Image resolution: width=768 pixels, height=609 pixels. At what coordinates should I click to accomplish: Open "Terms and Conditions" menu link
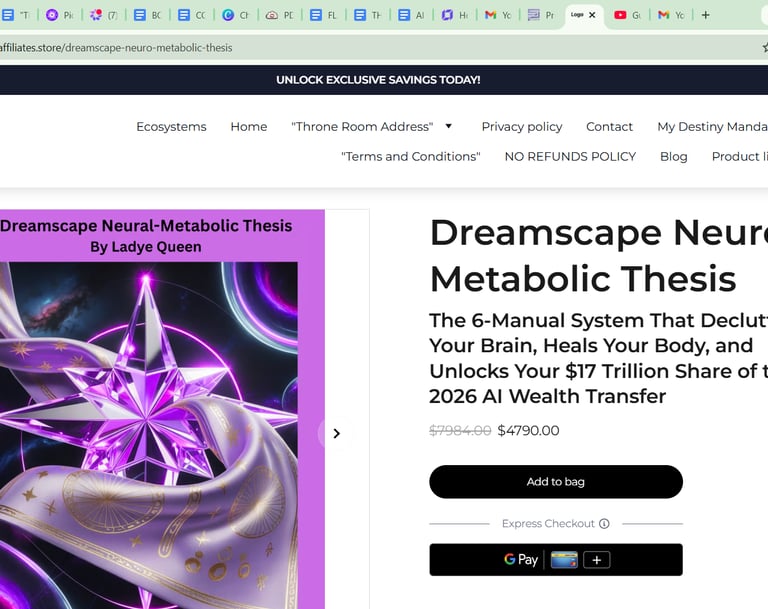[x=410, y=156]
